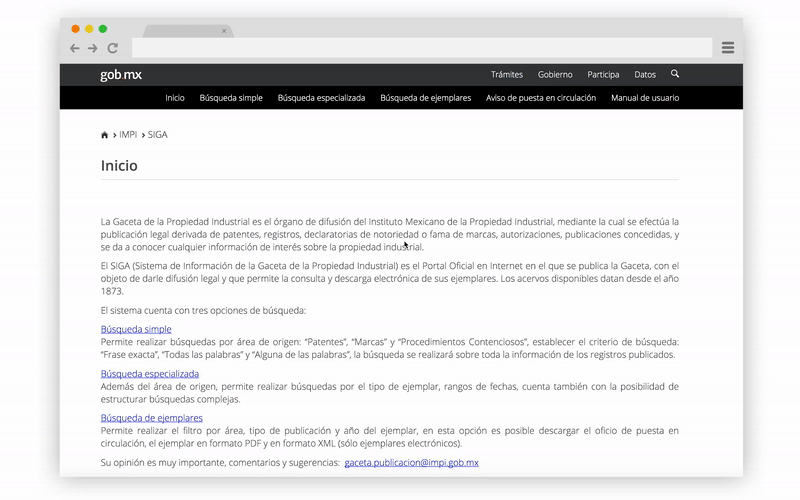The image size is (800, 500).
Task: Go to Inicio menu item
Action: (x=174, y=98)
